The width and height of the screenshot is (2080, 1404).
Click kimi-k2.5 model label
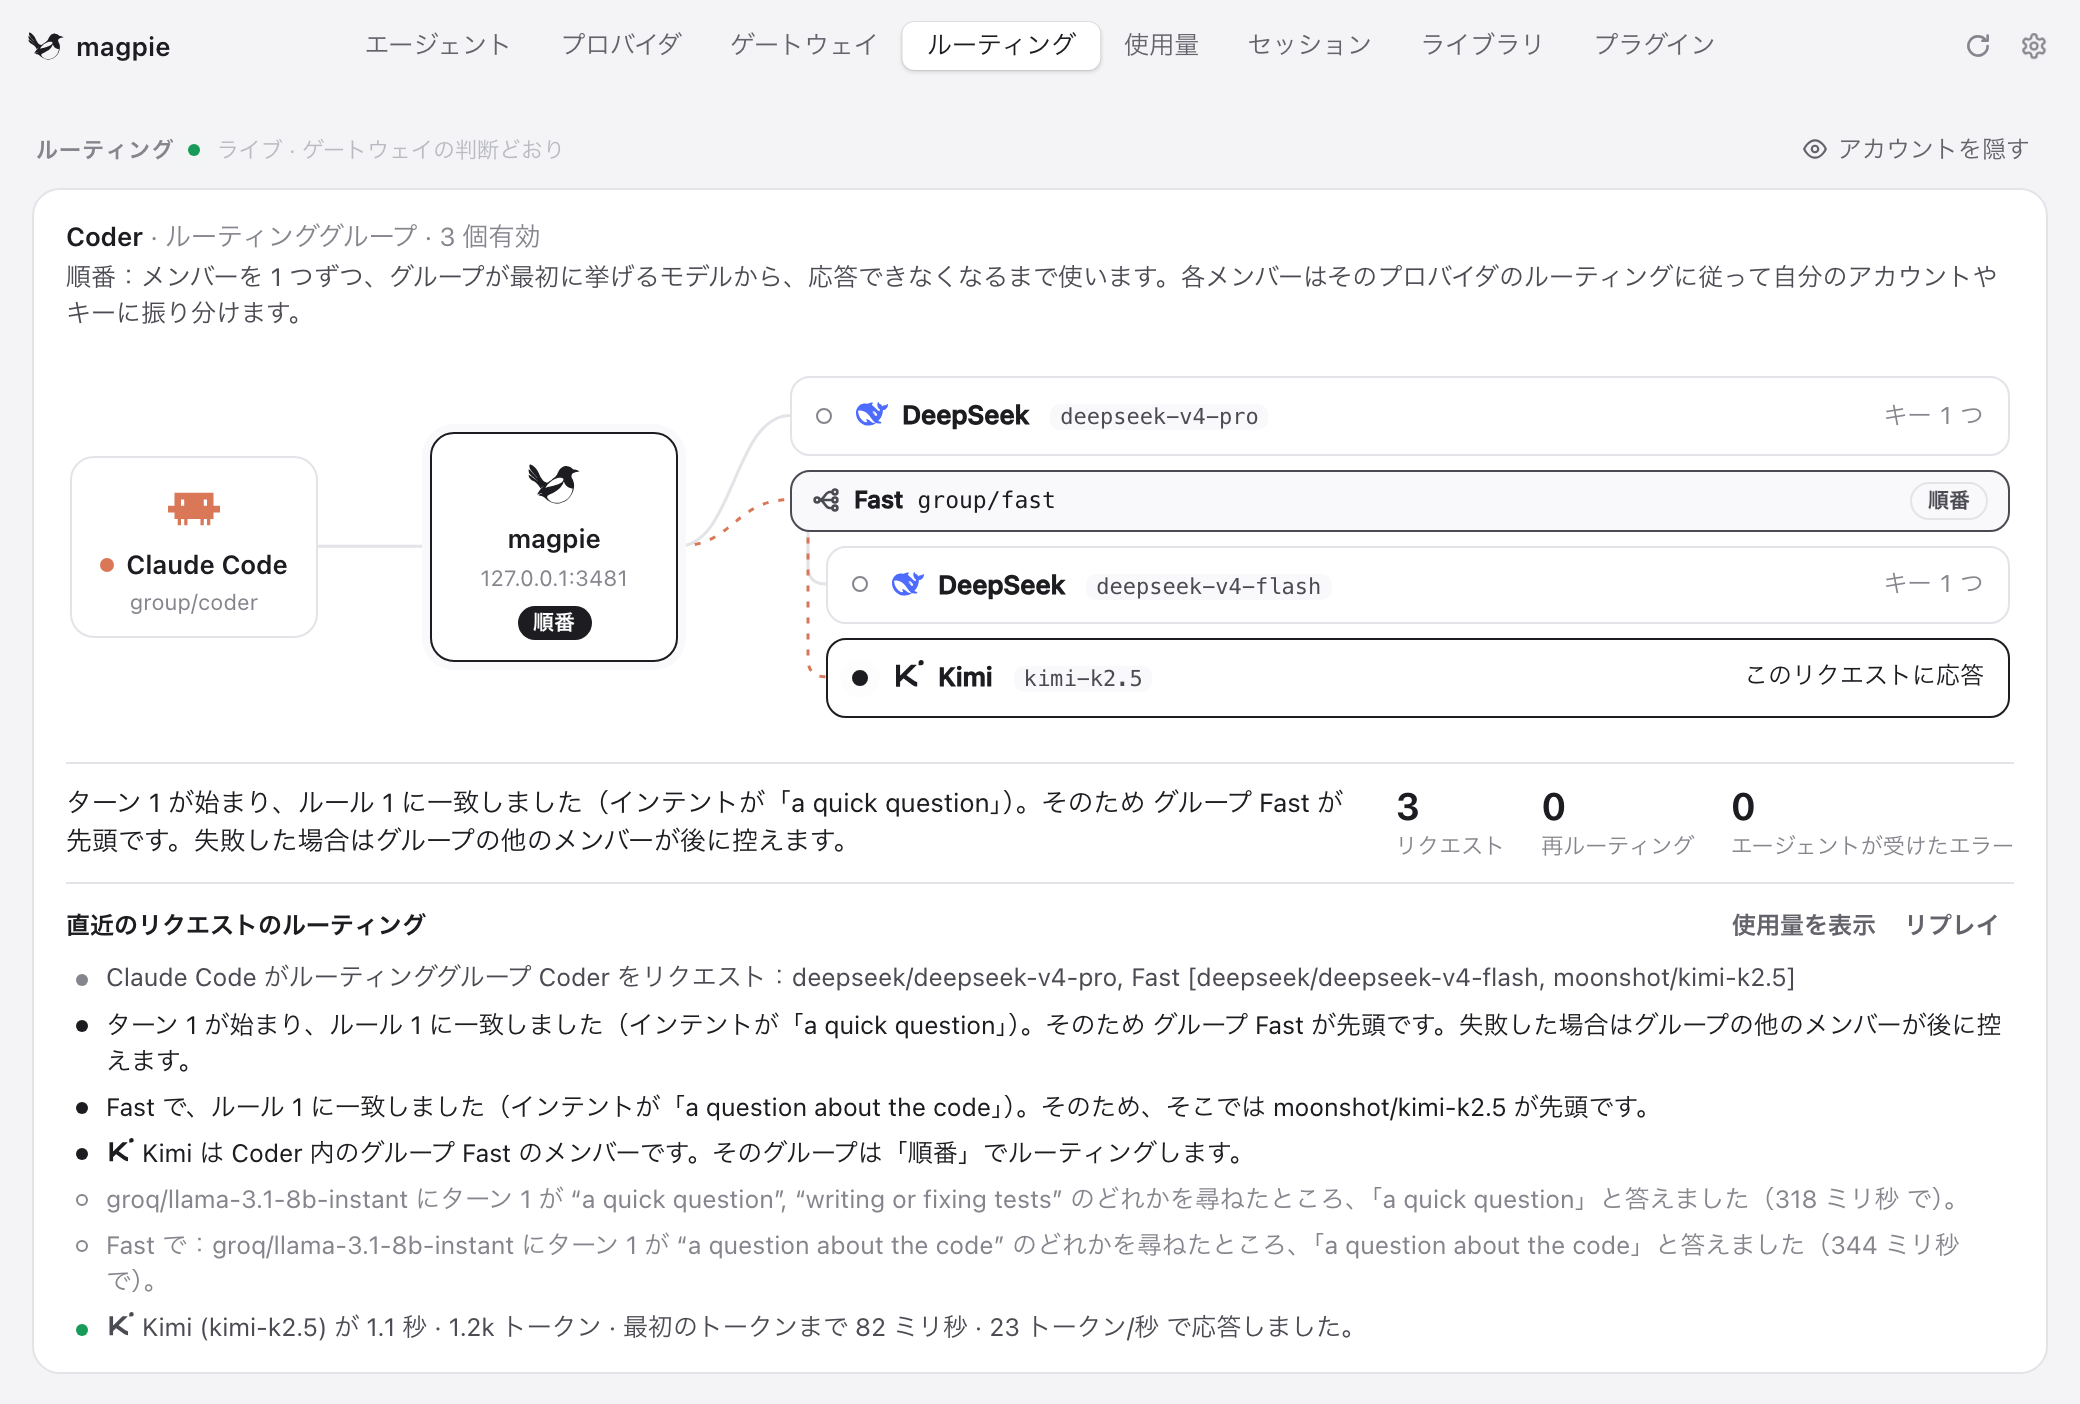pos(1083,678)
